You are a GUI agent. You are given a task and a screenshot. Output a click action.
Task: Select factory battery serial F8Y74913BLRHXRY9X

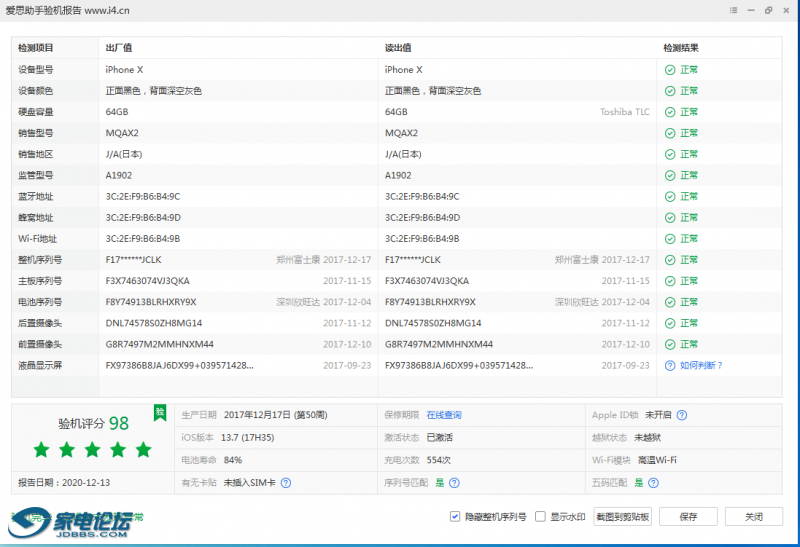pyautogui.click(x=151, y=303)
